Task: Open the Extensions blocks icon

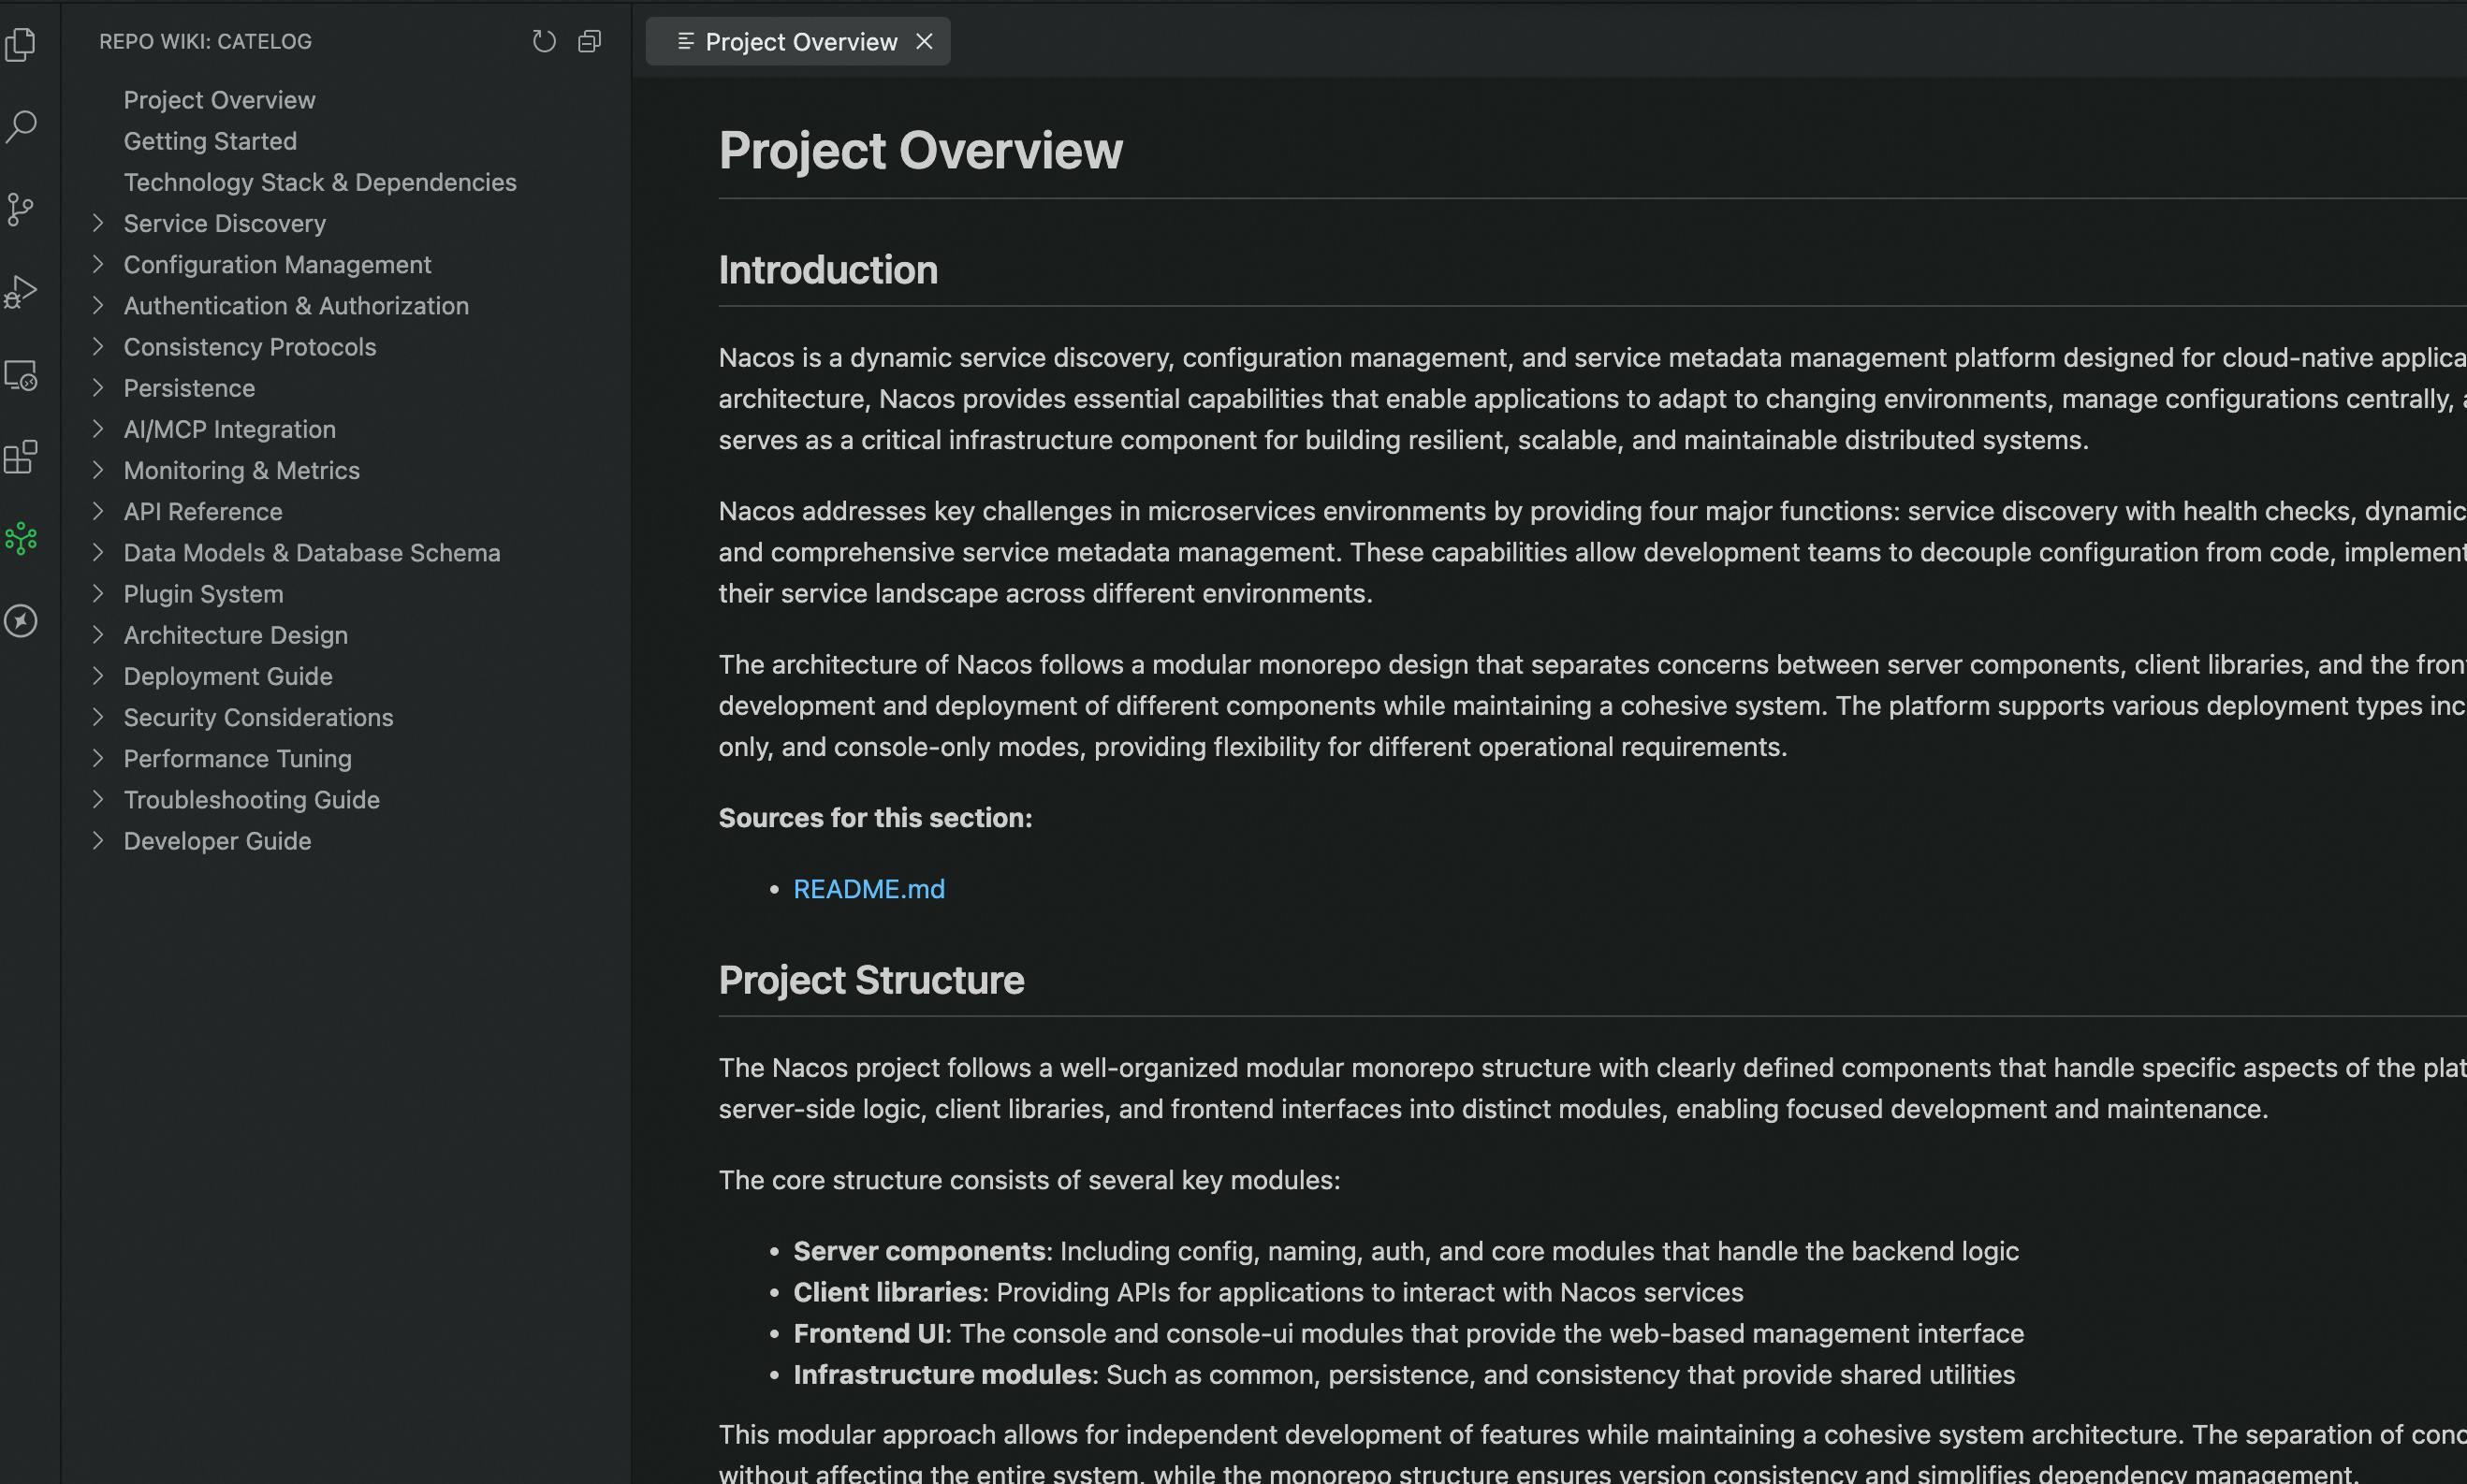Action: click(21, 456)
